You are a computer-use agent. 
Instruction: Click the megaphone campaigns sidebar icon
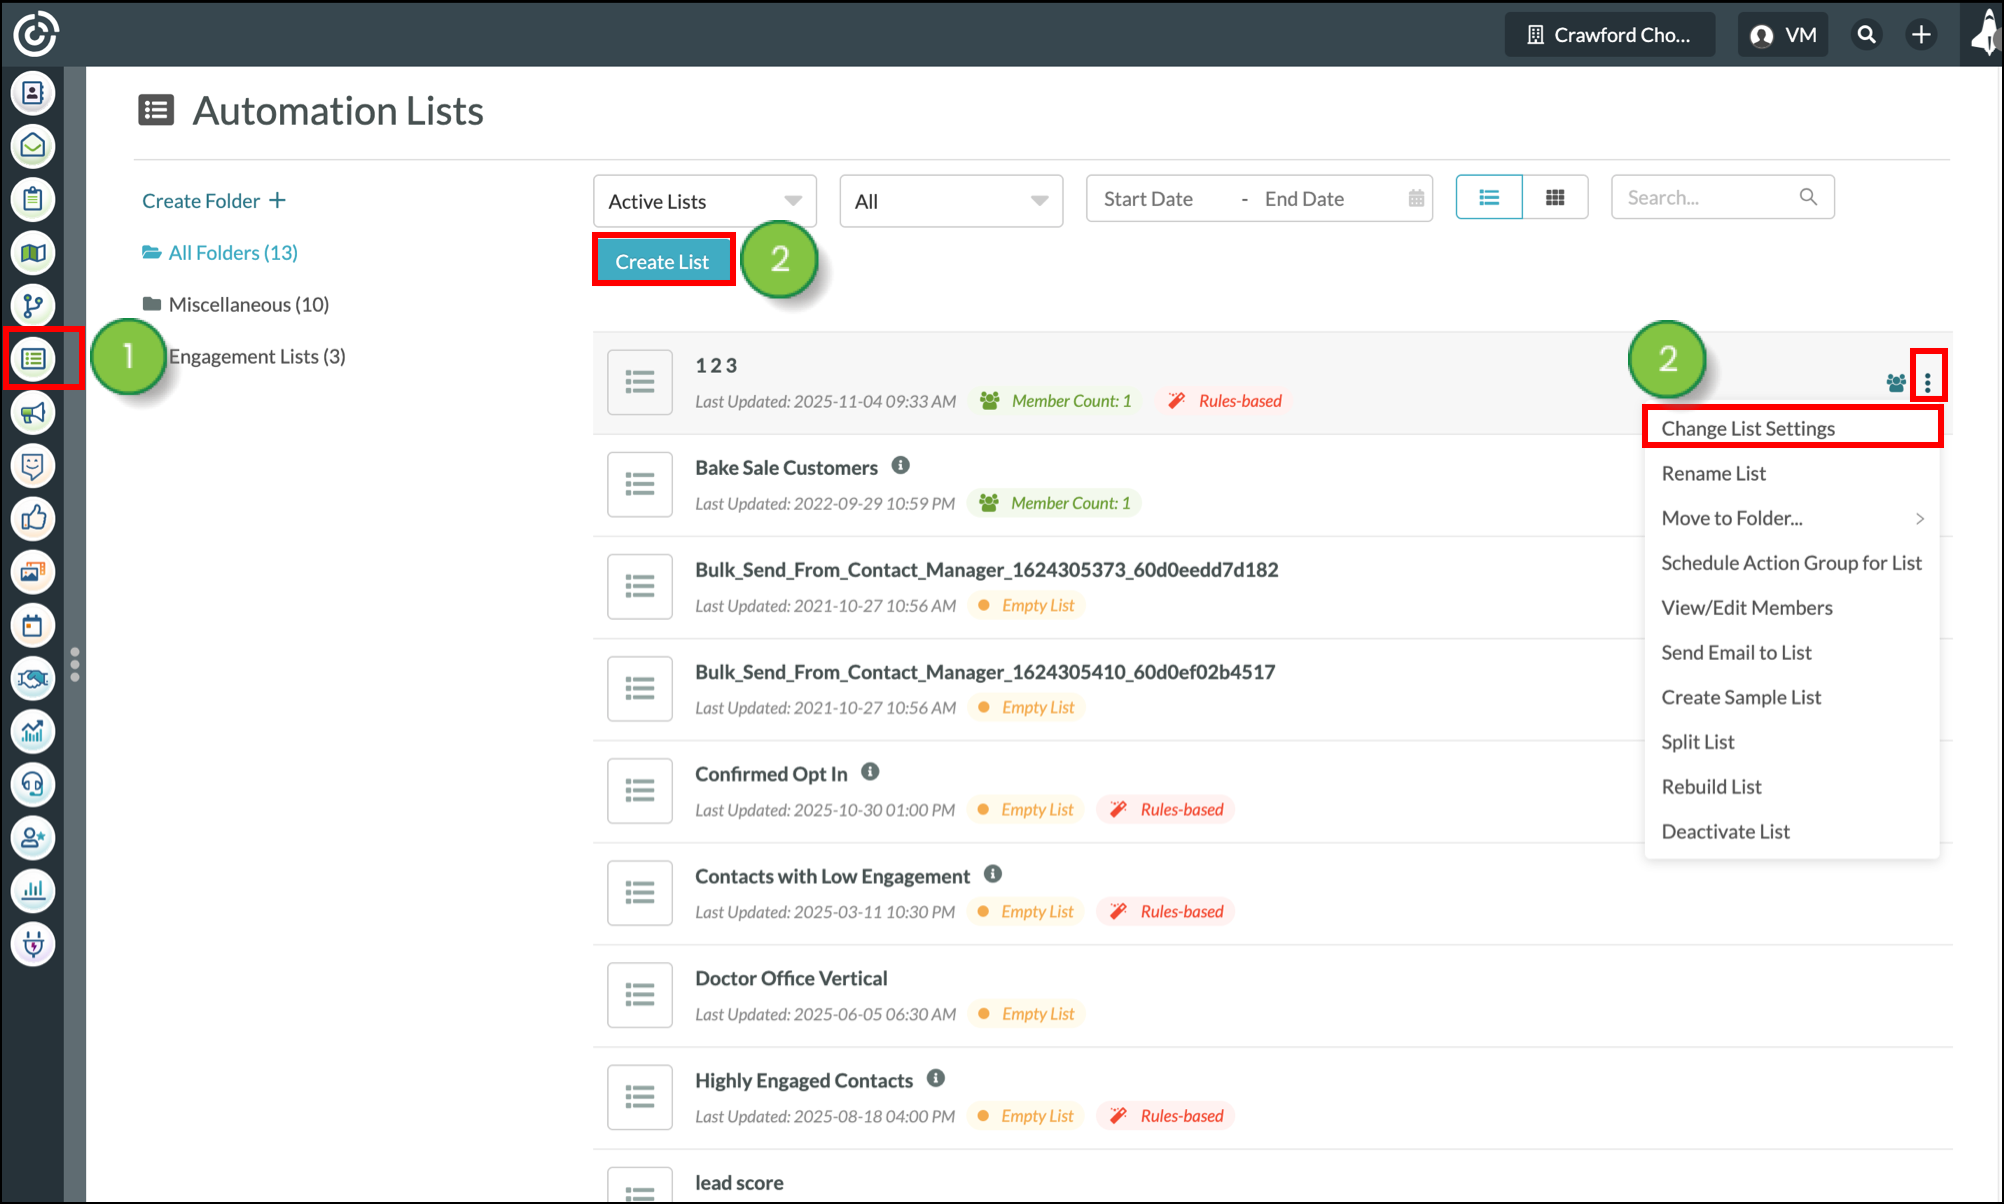pos(33,412)
